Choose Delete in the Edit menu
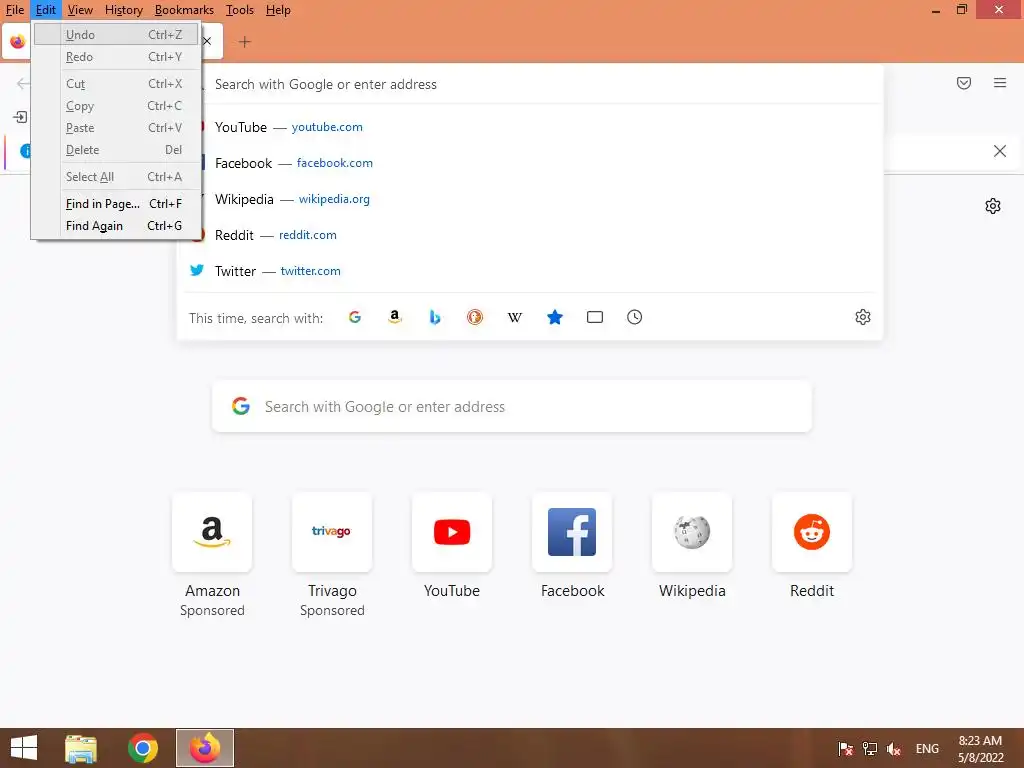Image resolution: width=1024 pixels, height=768 pixels. 116,150
